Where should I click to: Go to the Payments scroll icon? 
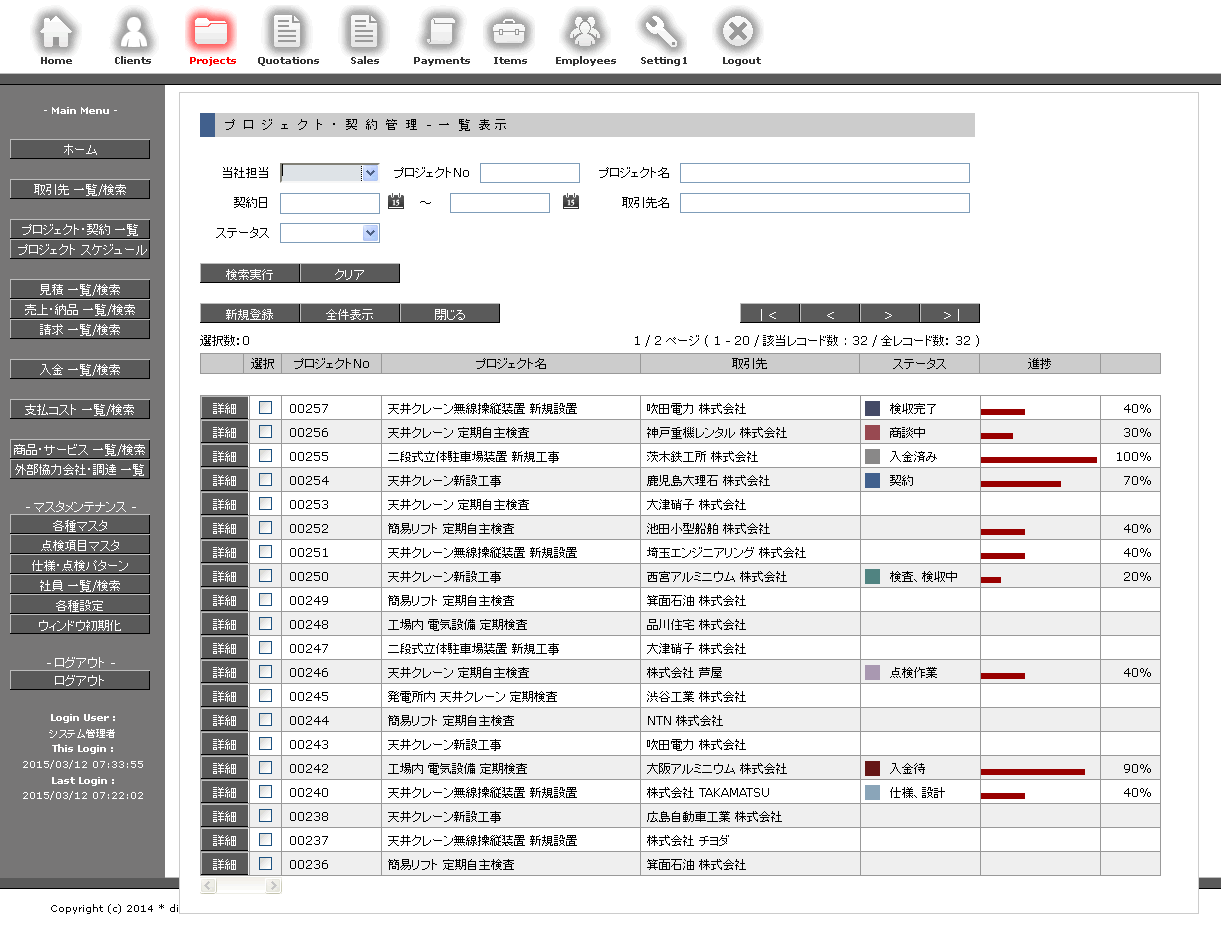pos(441,33)
